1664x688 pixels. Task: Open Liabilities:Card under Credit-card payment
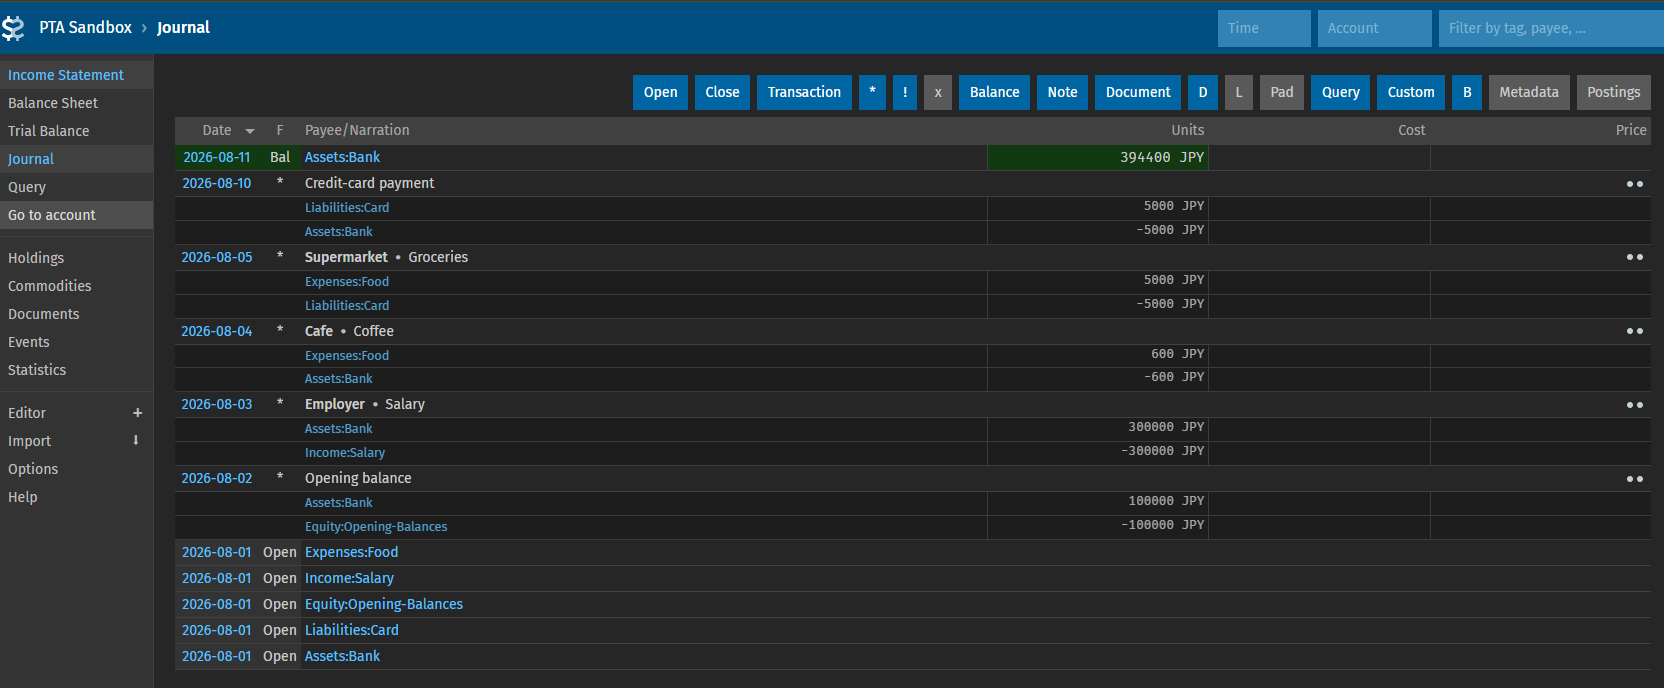[x=347, y=208]
